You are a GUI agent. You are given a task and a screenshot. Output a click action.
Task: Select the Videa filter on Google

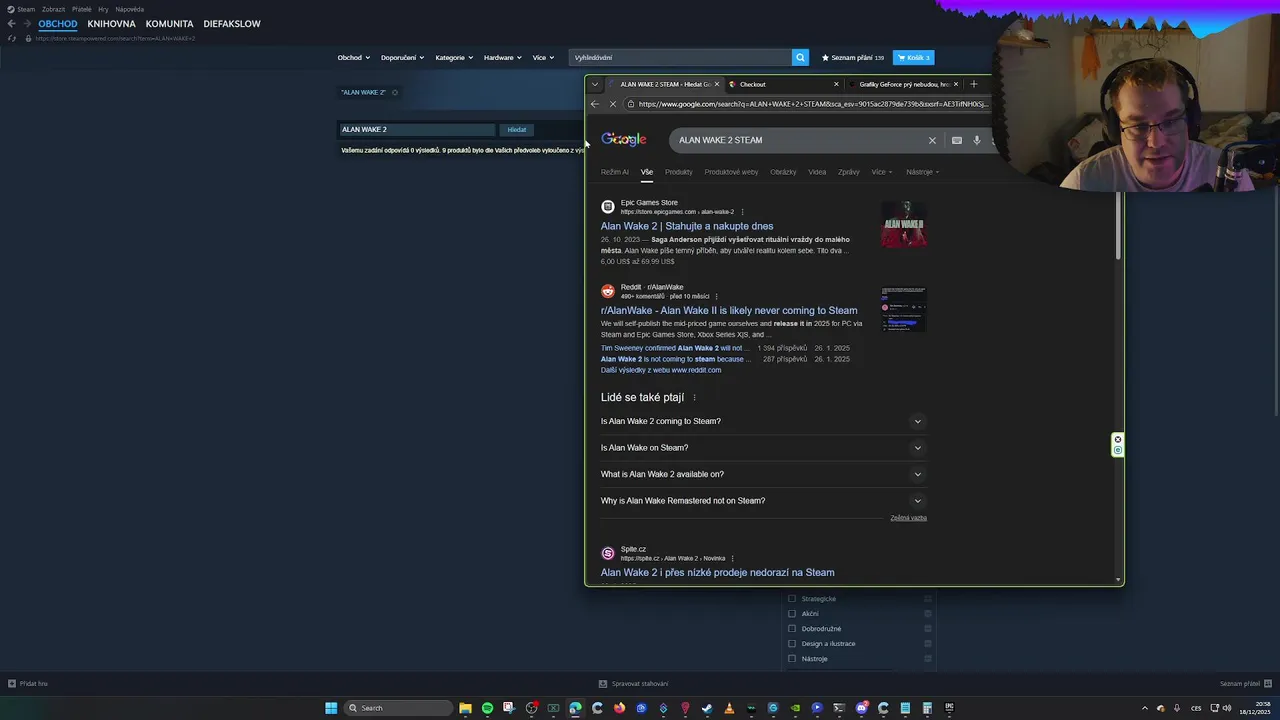click(817, 172)
